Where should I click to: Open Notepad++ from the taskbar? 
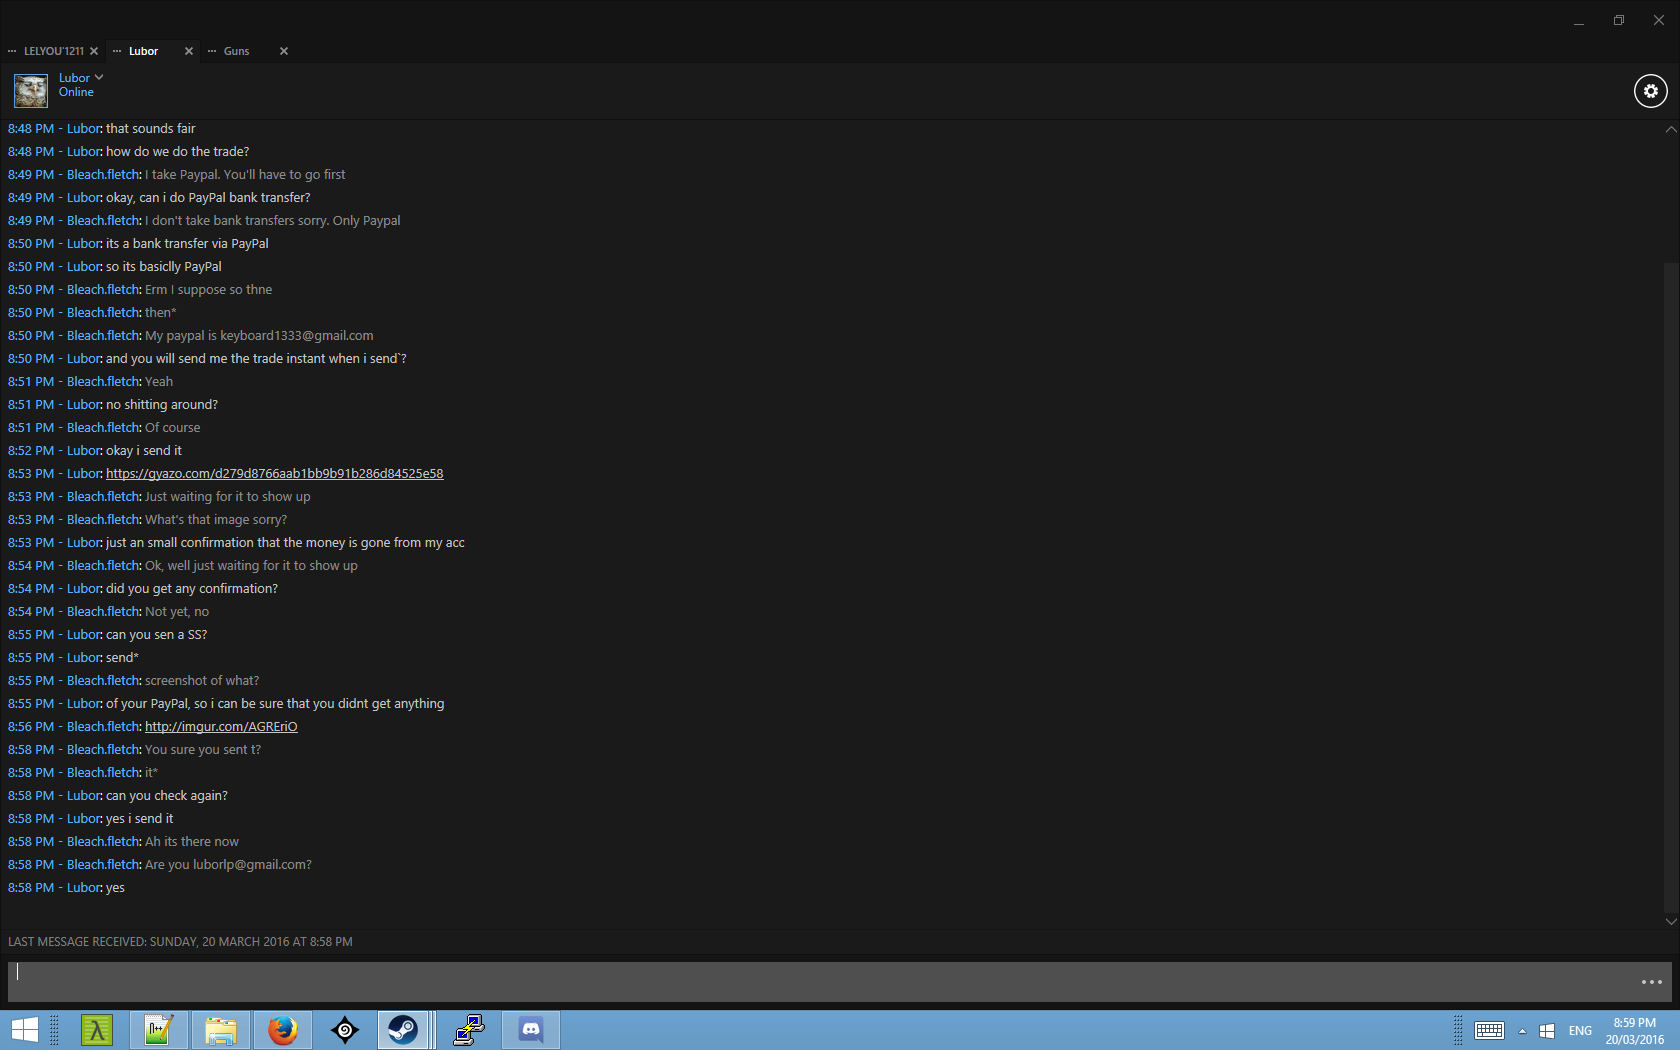158,1029
